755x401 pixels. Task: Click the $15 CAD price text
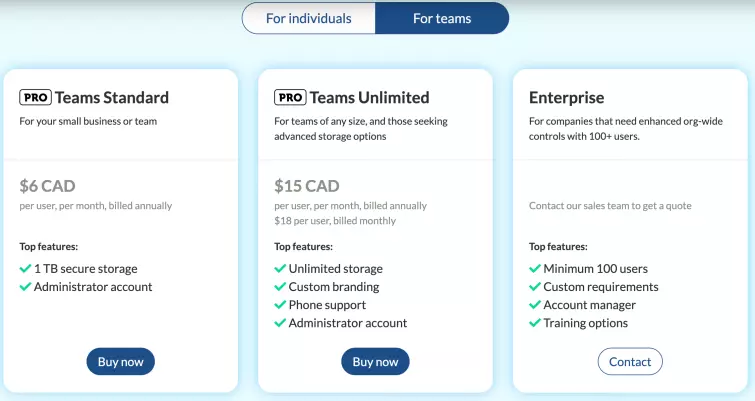pos(307,185)
